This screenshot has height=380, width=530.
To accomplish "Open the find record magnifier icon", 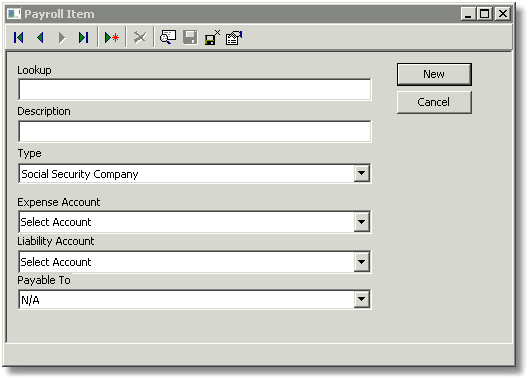I will tap(168, 38).
